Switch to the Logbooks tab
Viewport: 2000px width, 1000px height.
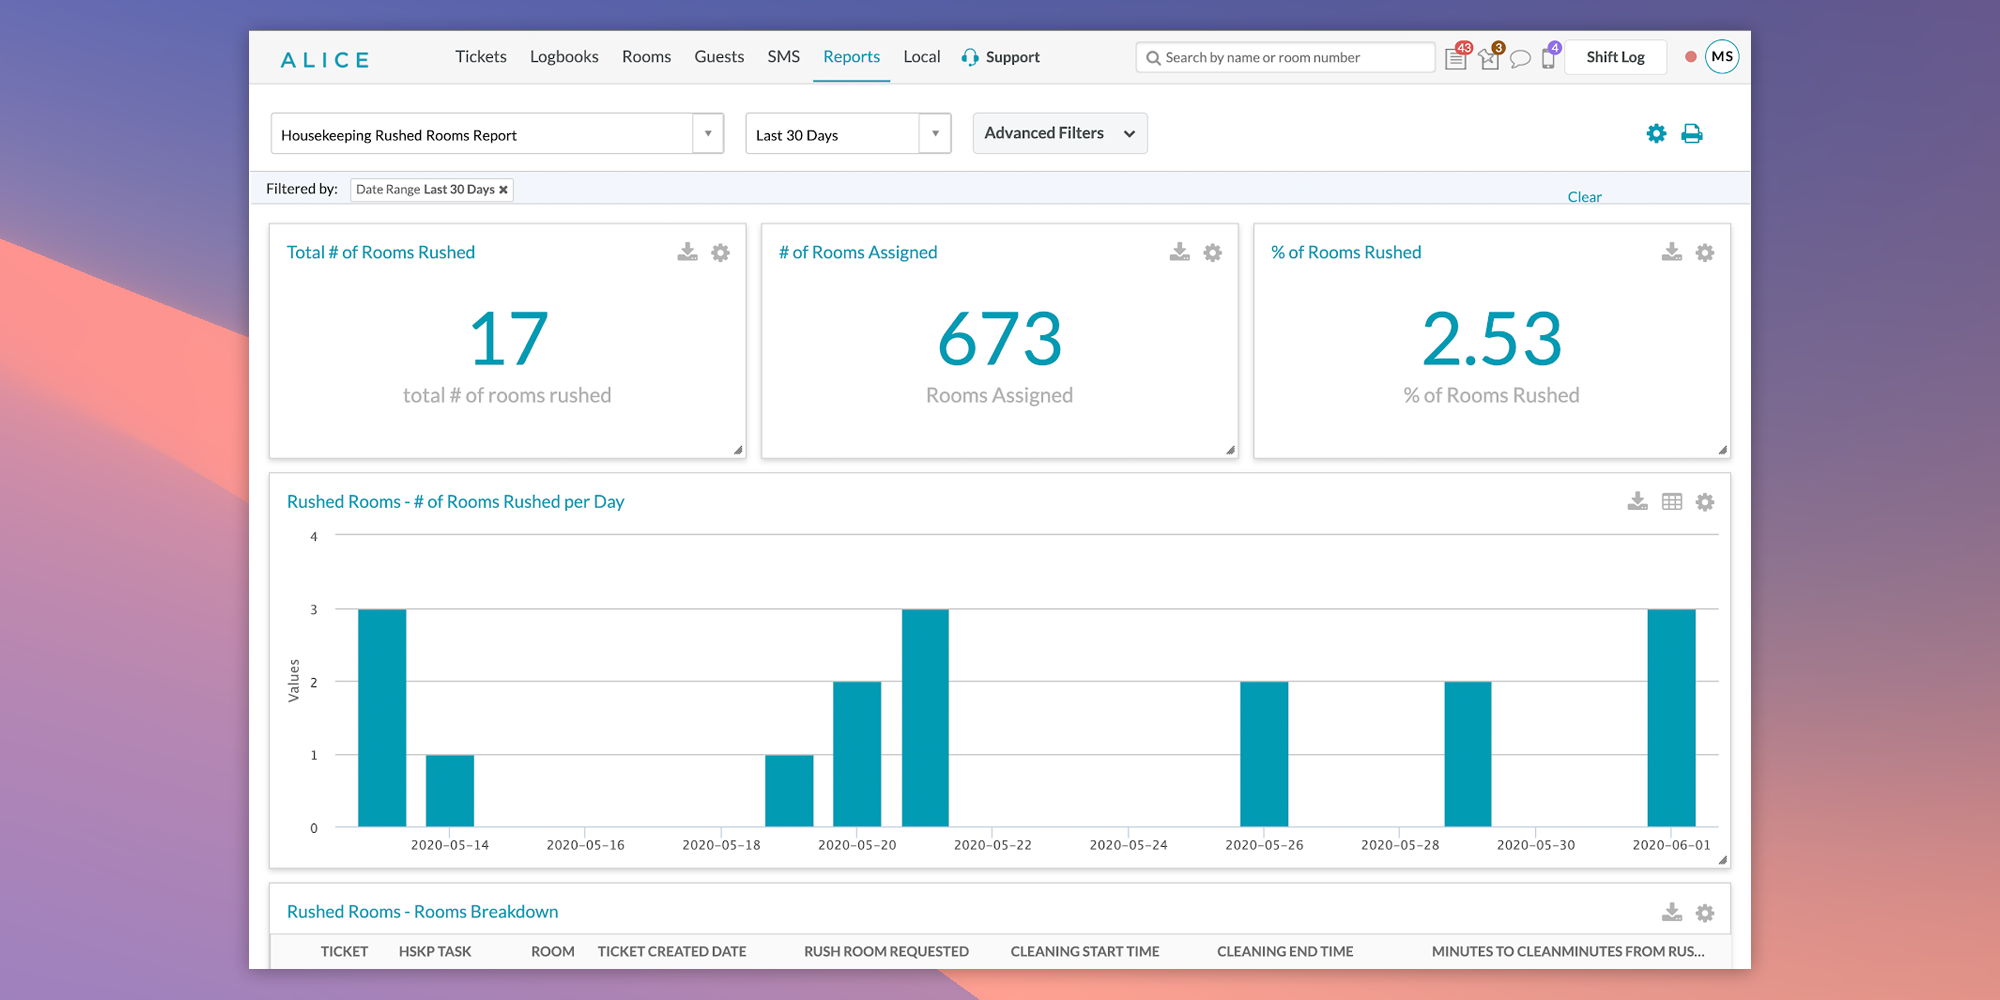coord(564,57)
